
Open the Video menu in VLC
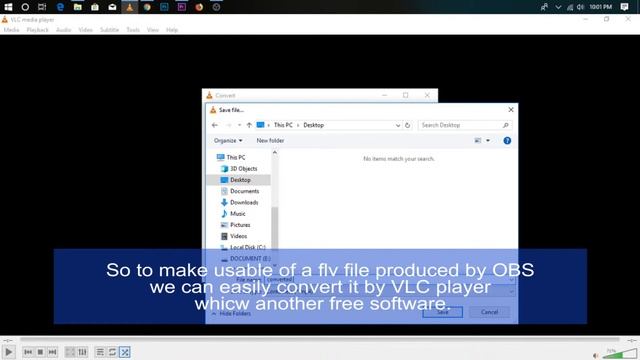click(86, 30)
